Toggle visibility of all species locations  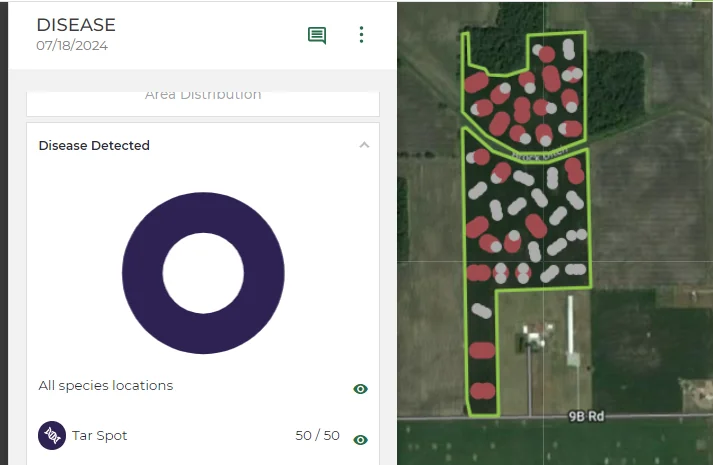(361, 389)
